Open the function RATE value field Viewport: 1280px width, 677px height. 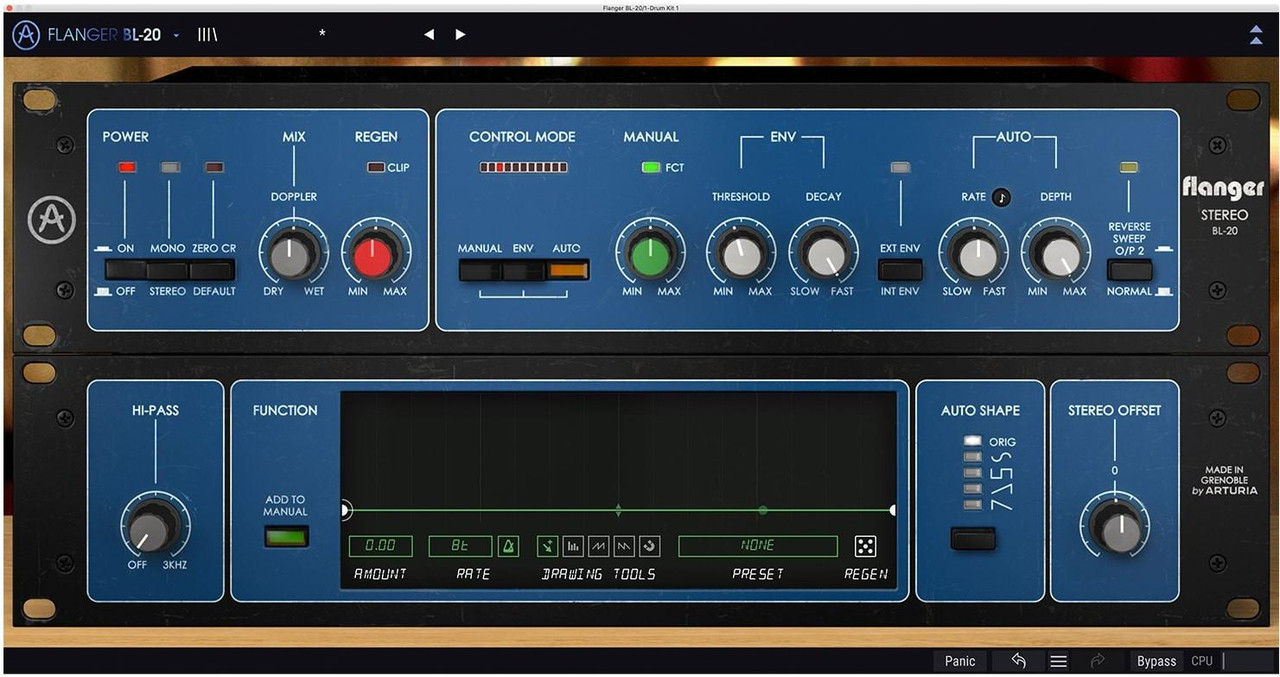pyautogui.click(x=460, y=546)
